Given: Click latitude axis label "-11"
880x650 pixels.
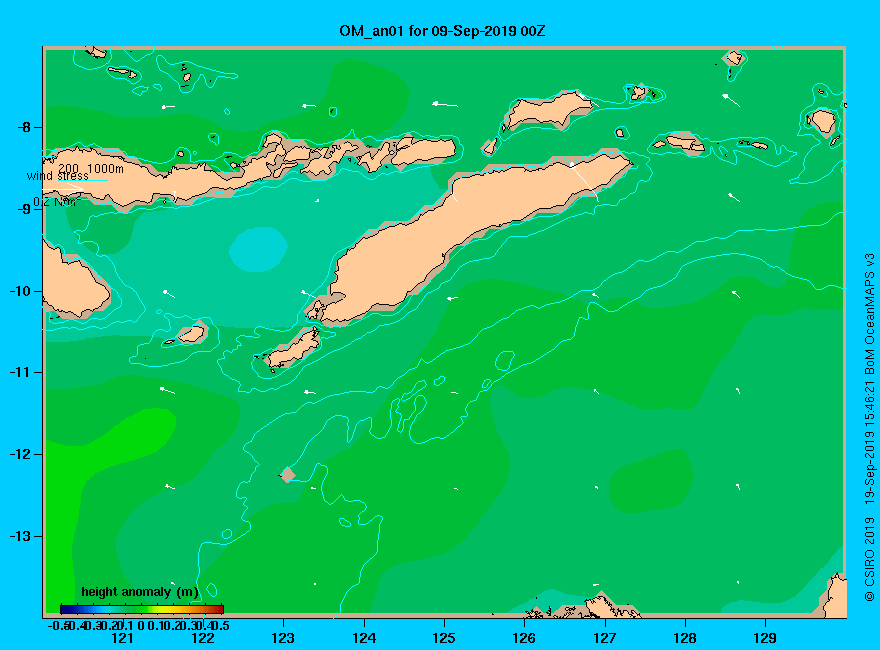Looking at the screenshot, I should (x=21, y=373).
